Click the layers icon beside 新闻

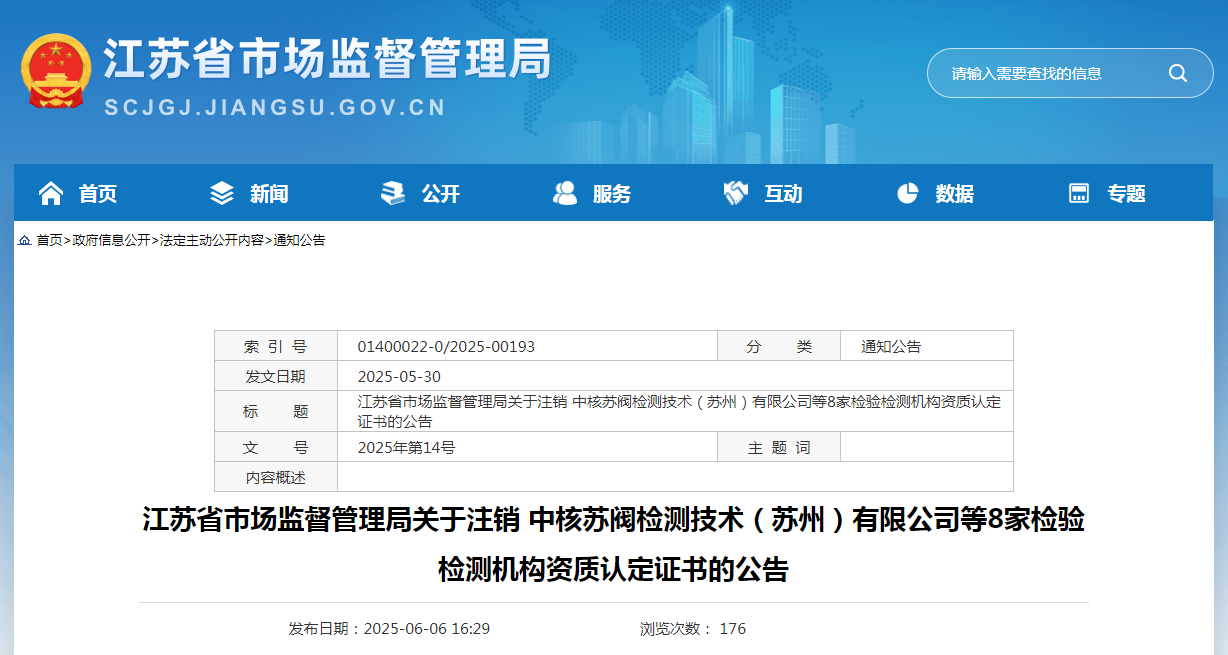tap(222, 193)
